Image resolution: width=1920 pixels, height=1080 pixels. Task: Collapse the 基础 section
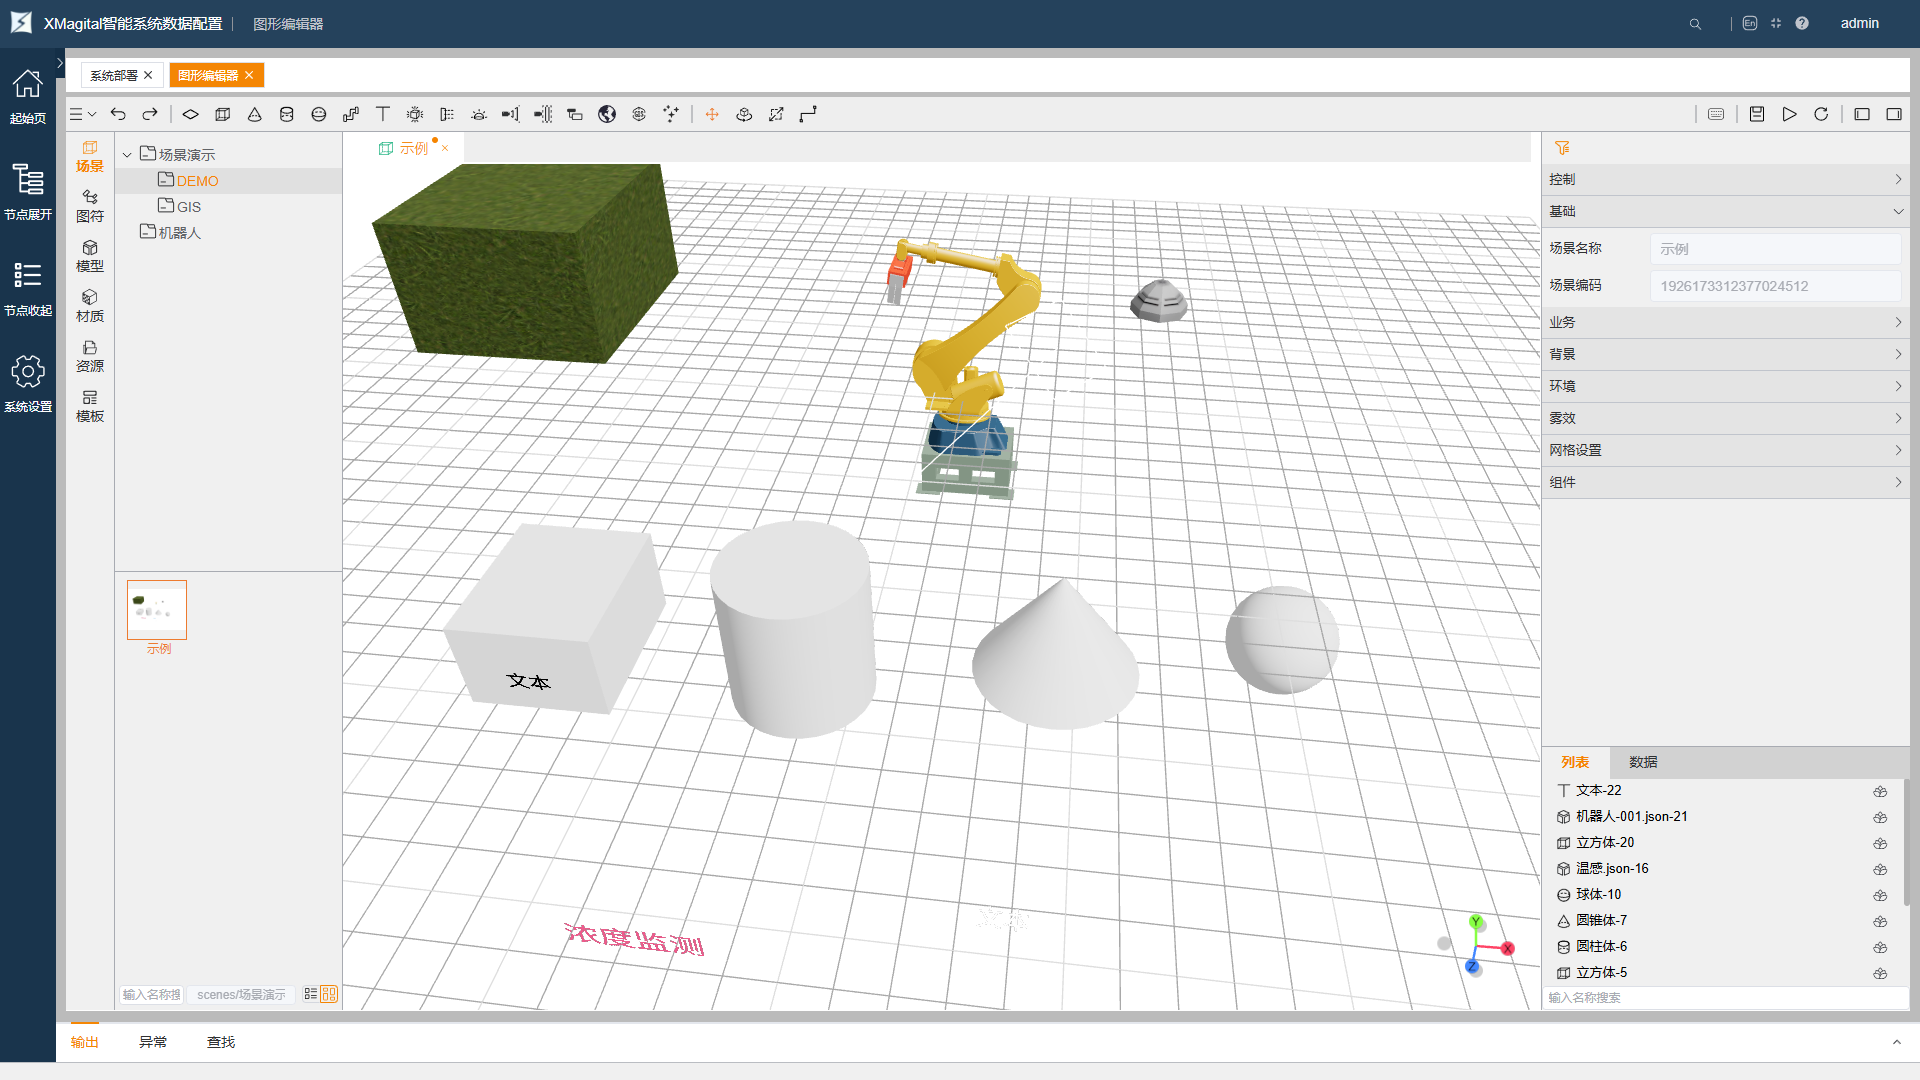click(x=1725, y=212)
